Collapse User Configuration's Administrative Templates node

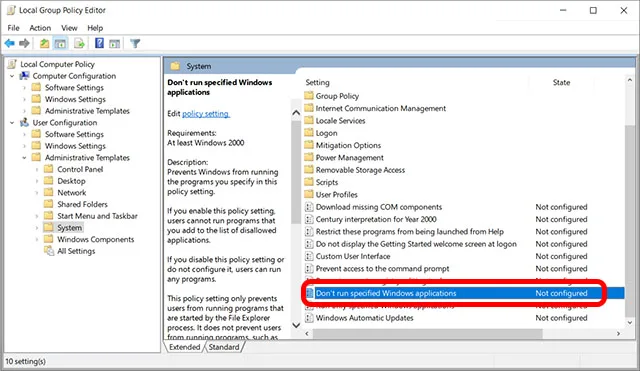click(24, 158)
